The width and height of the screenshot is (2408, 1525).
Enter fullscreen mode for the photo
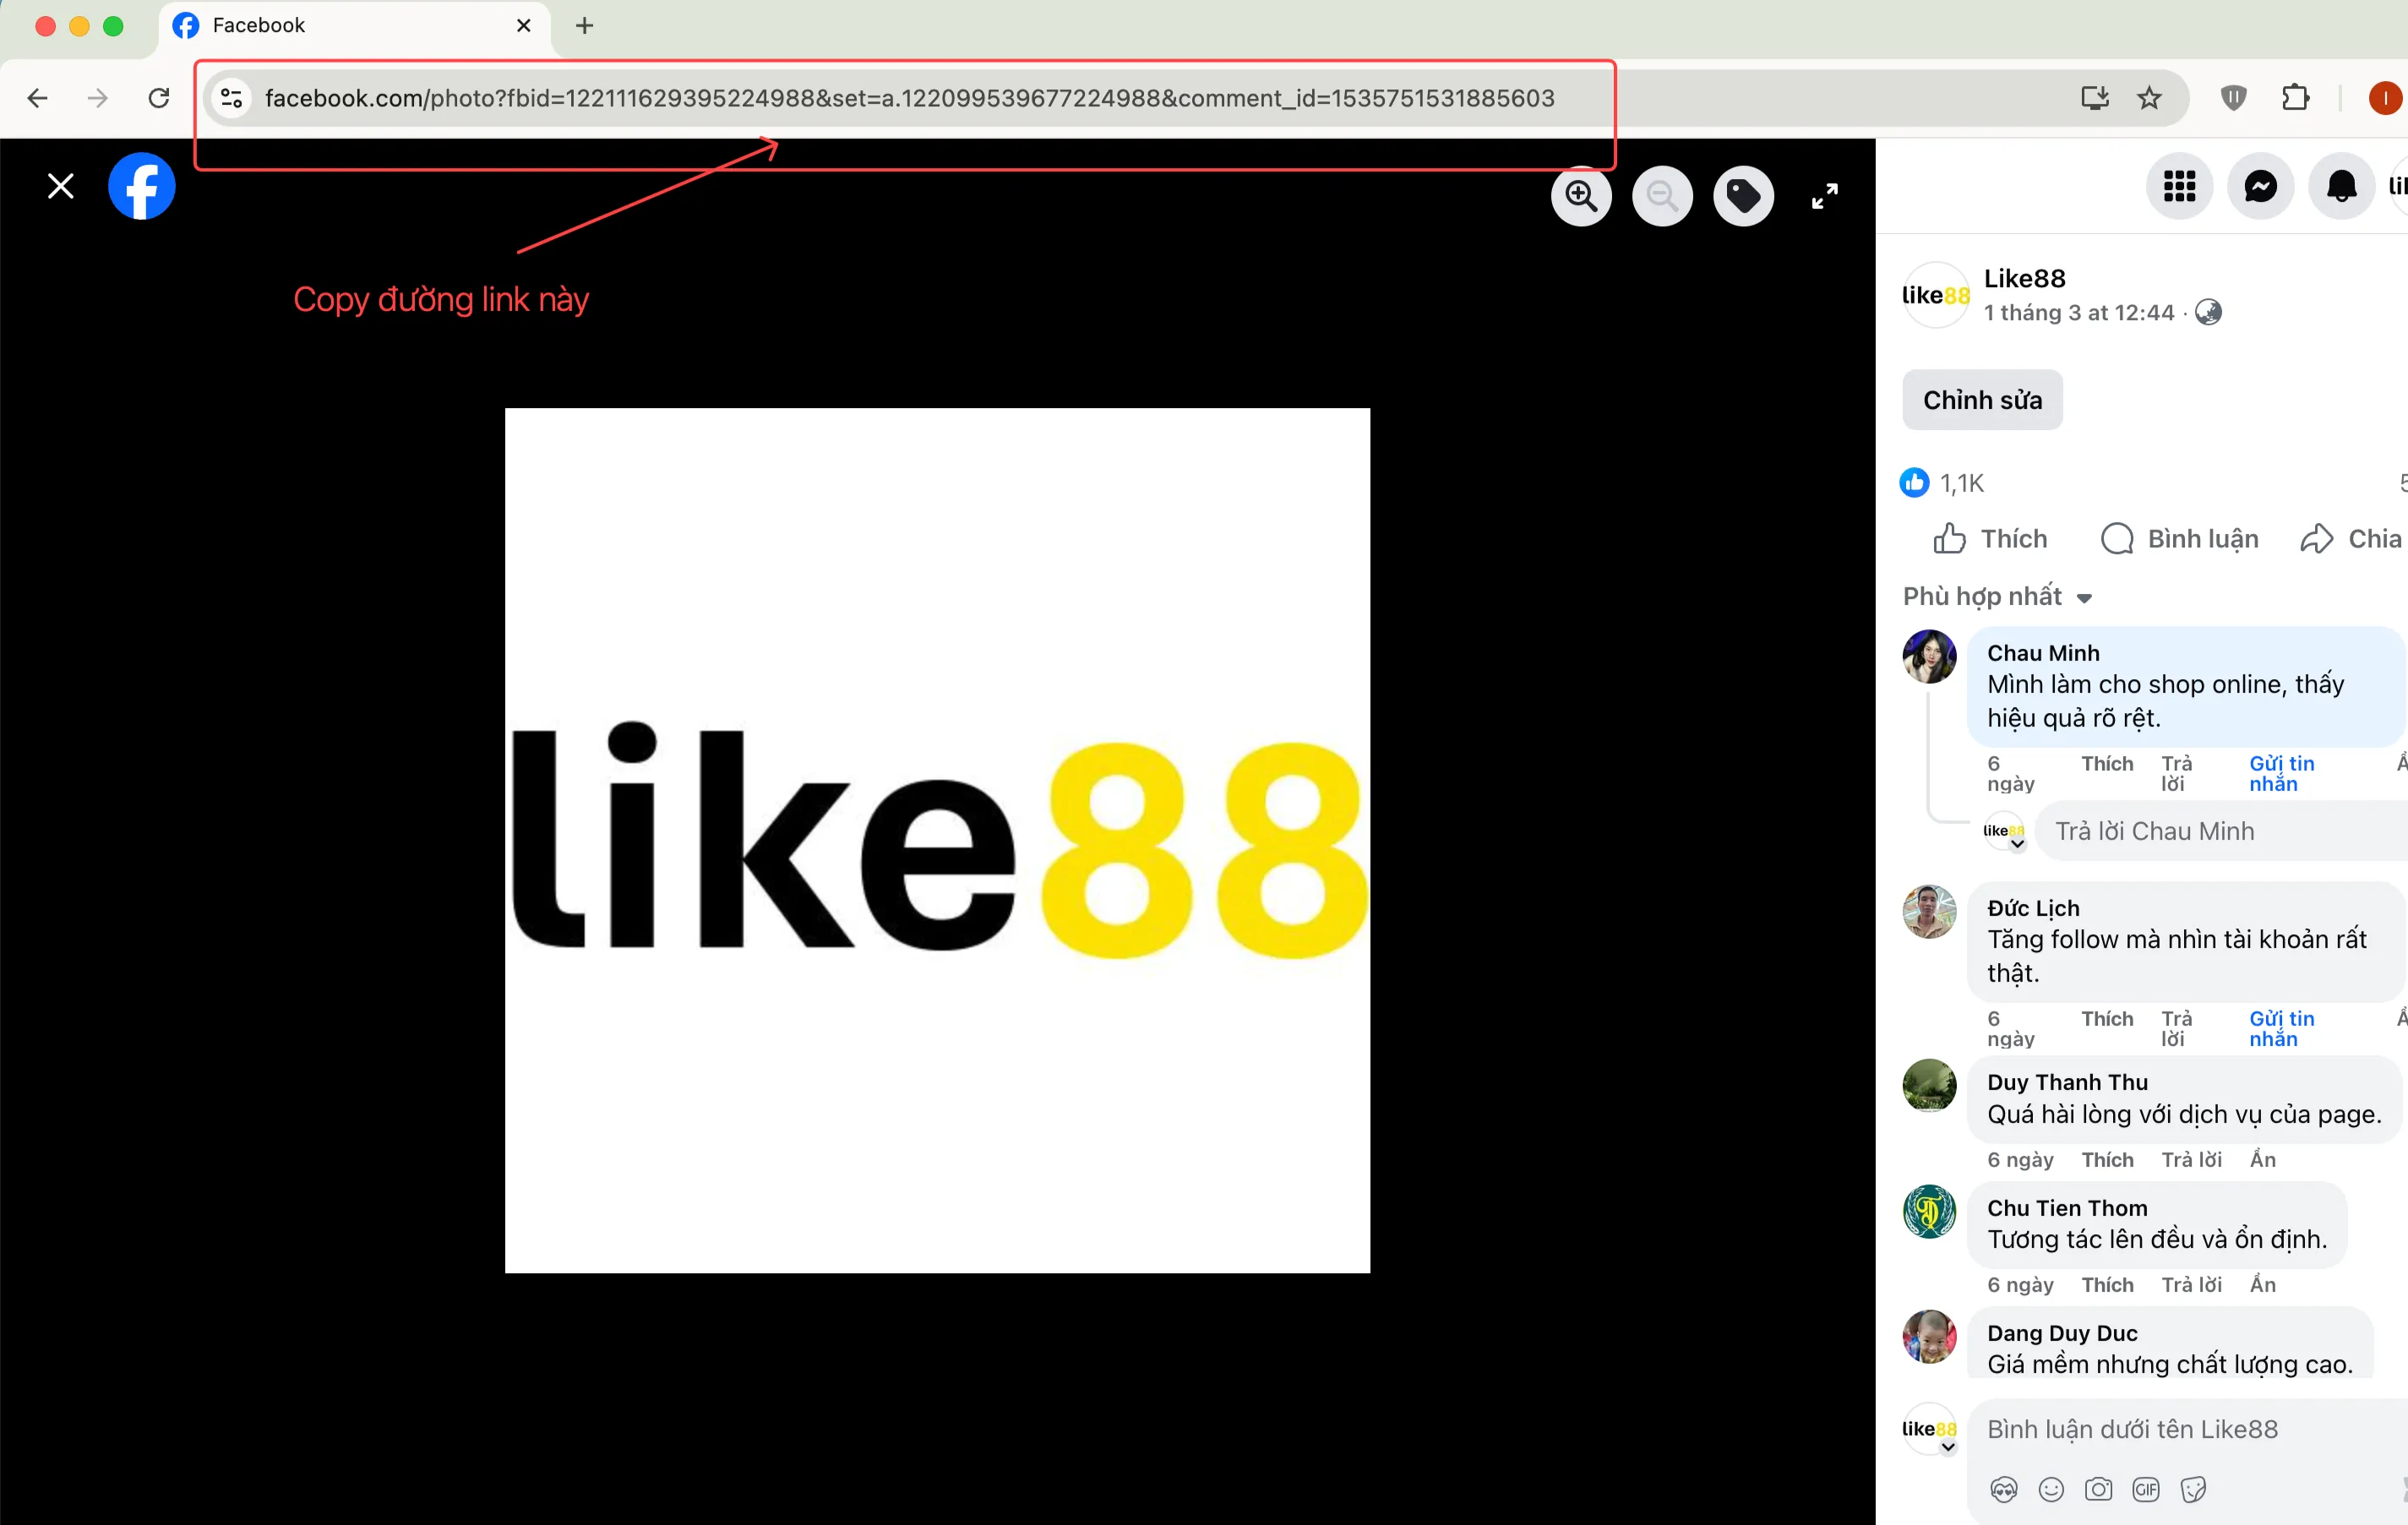pos(1824,196)
